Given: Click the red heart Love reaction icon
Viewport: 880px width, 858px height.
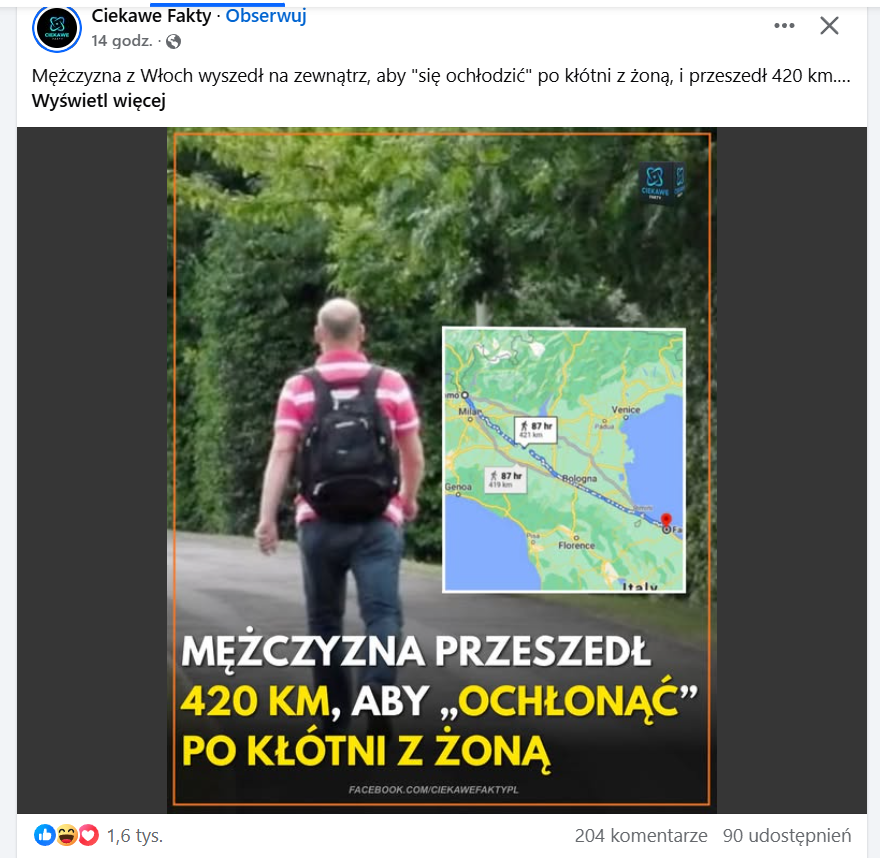Looking at the screenshot, I should pyautogui.click(x=88, y=835).
